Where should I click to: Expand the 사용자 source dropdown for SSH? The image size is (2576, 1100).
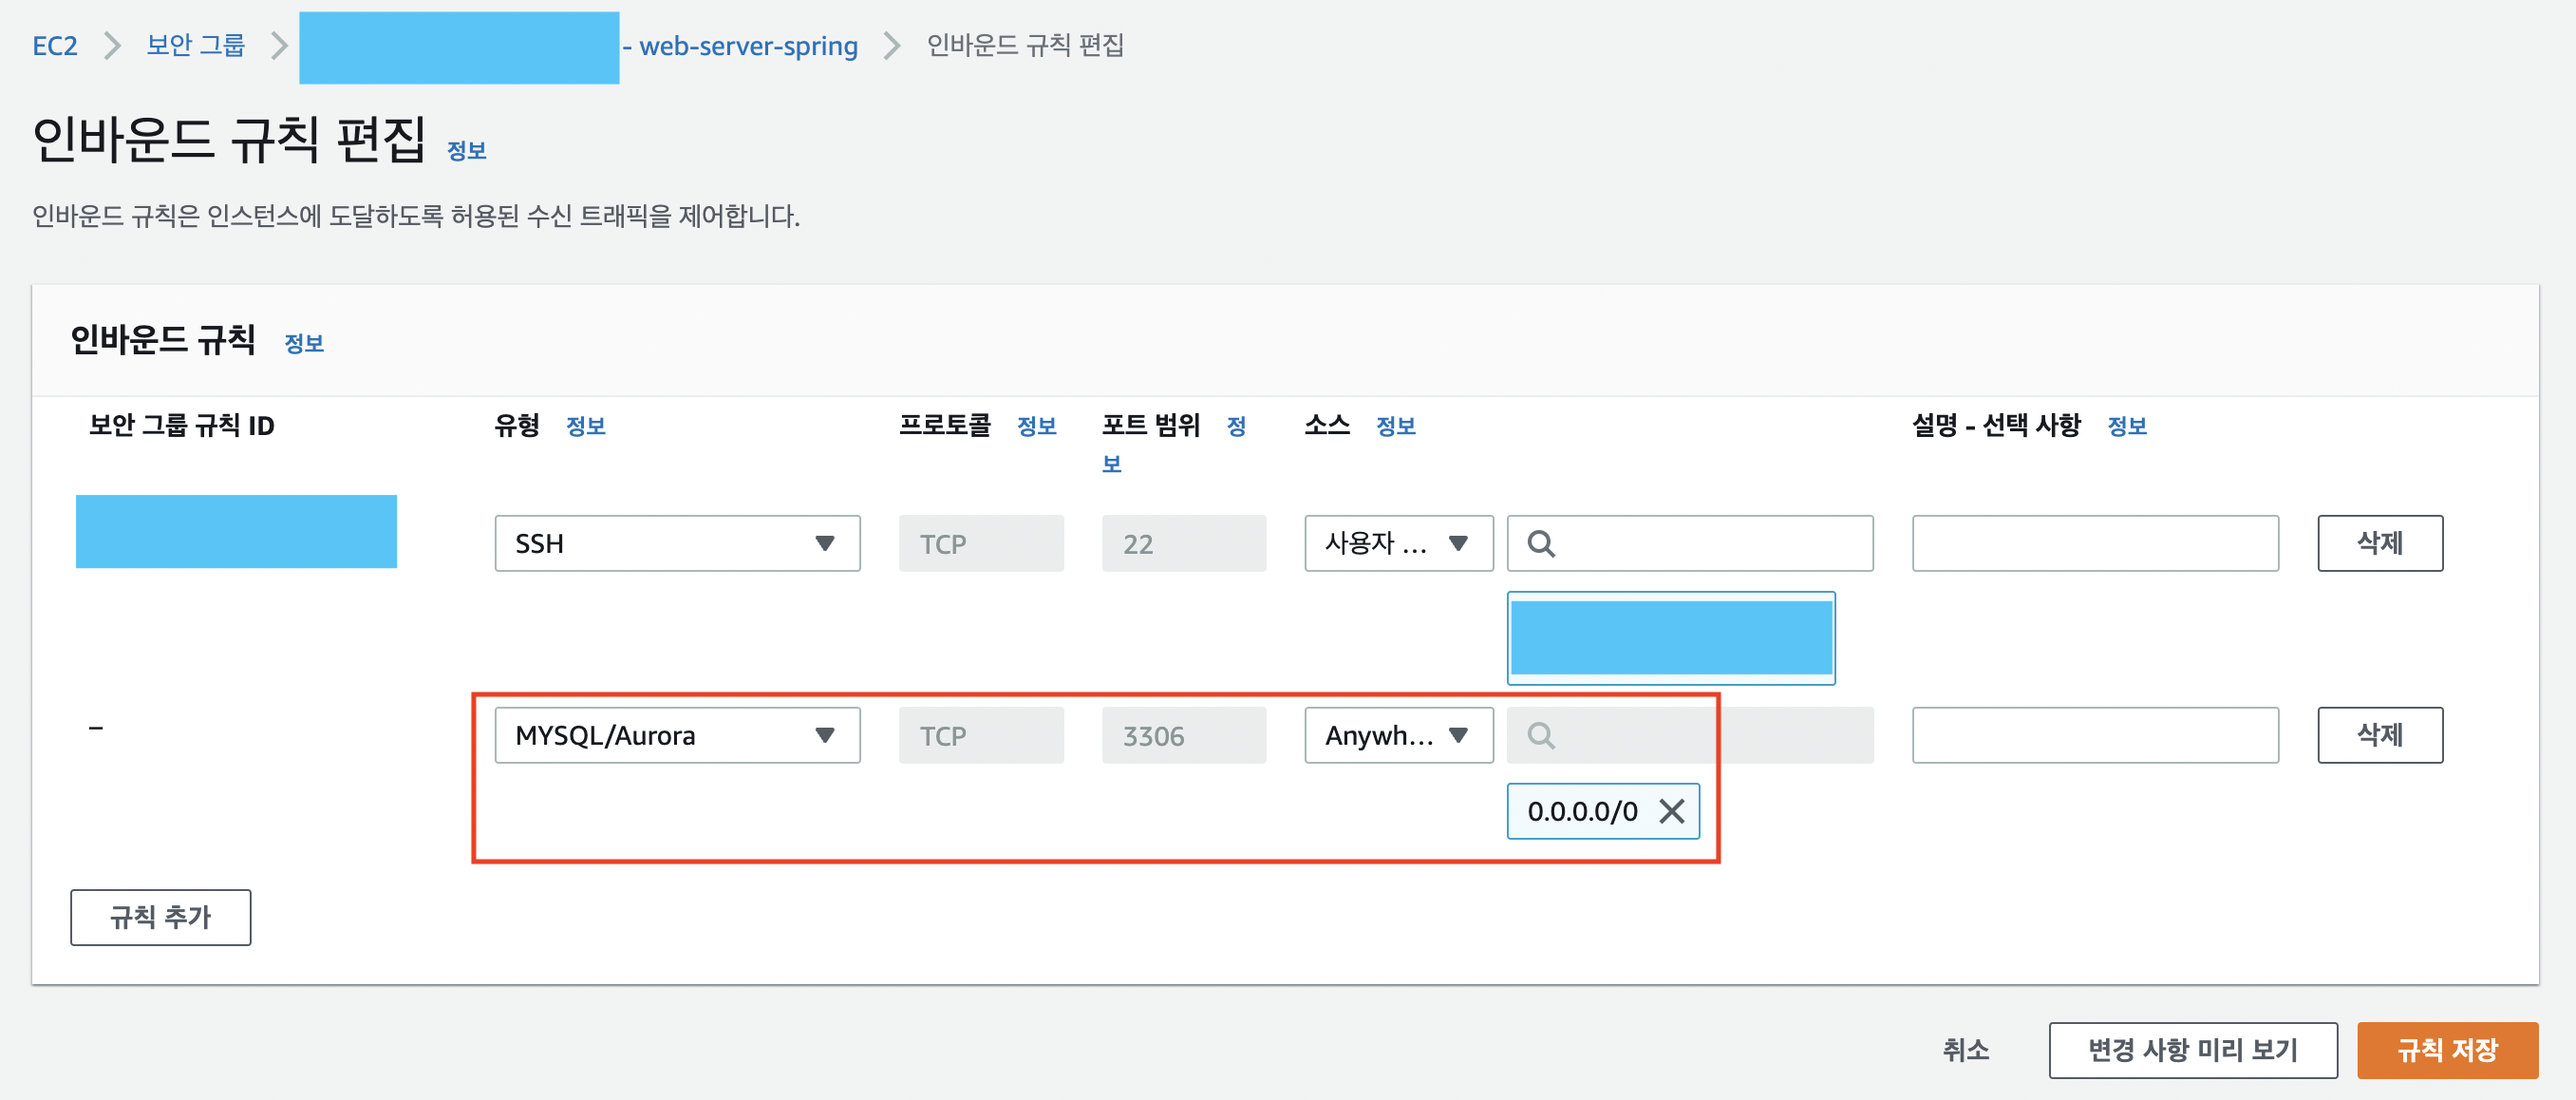1397,544
